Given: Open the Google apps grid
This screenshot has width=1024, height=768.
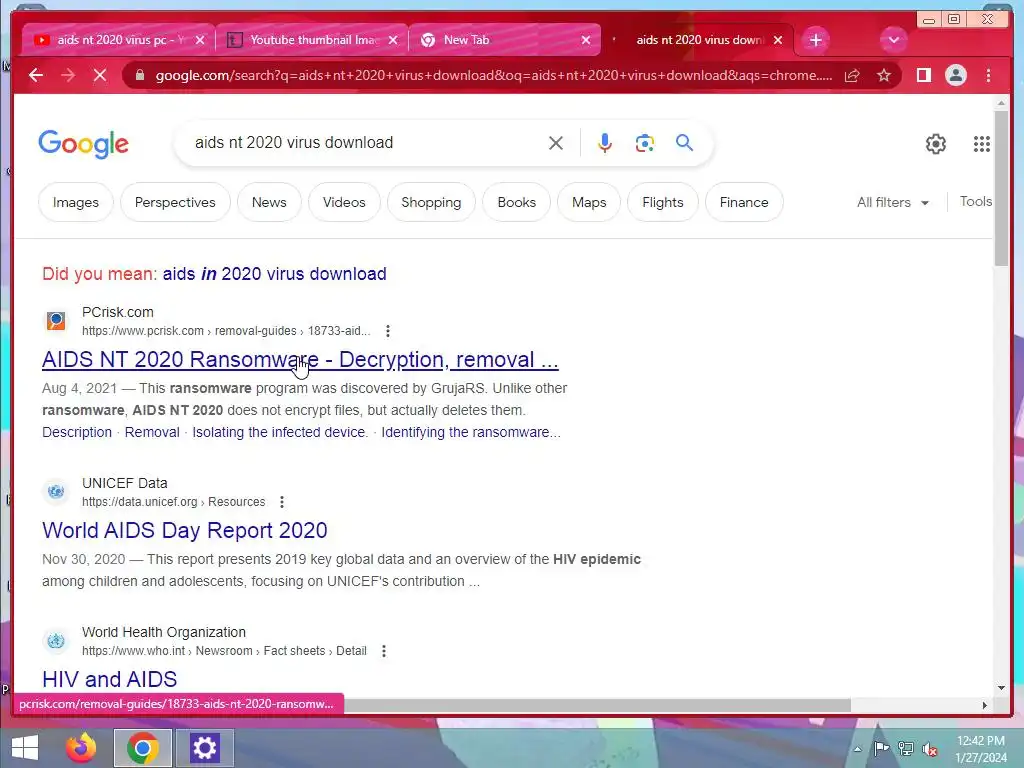Looking at the screenshot, I should pos(982,144).
